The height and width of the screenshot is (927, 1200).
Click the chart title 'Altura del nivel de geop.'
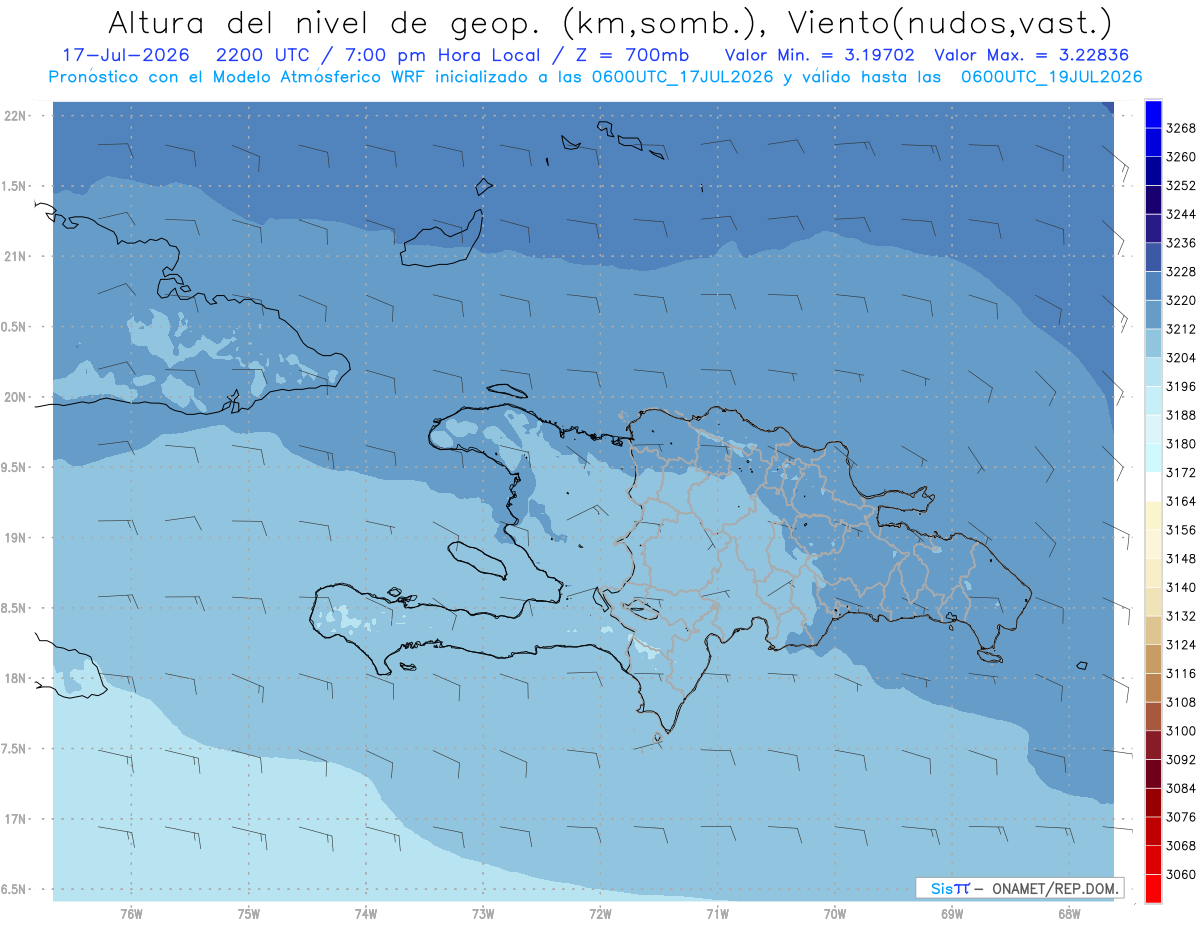323,22
